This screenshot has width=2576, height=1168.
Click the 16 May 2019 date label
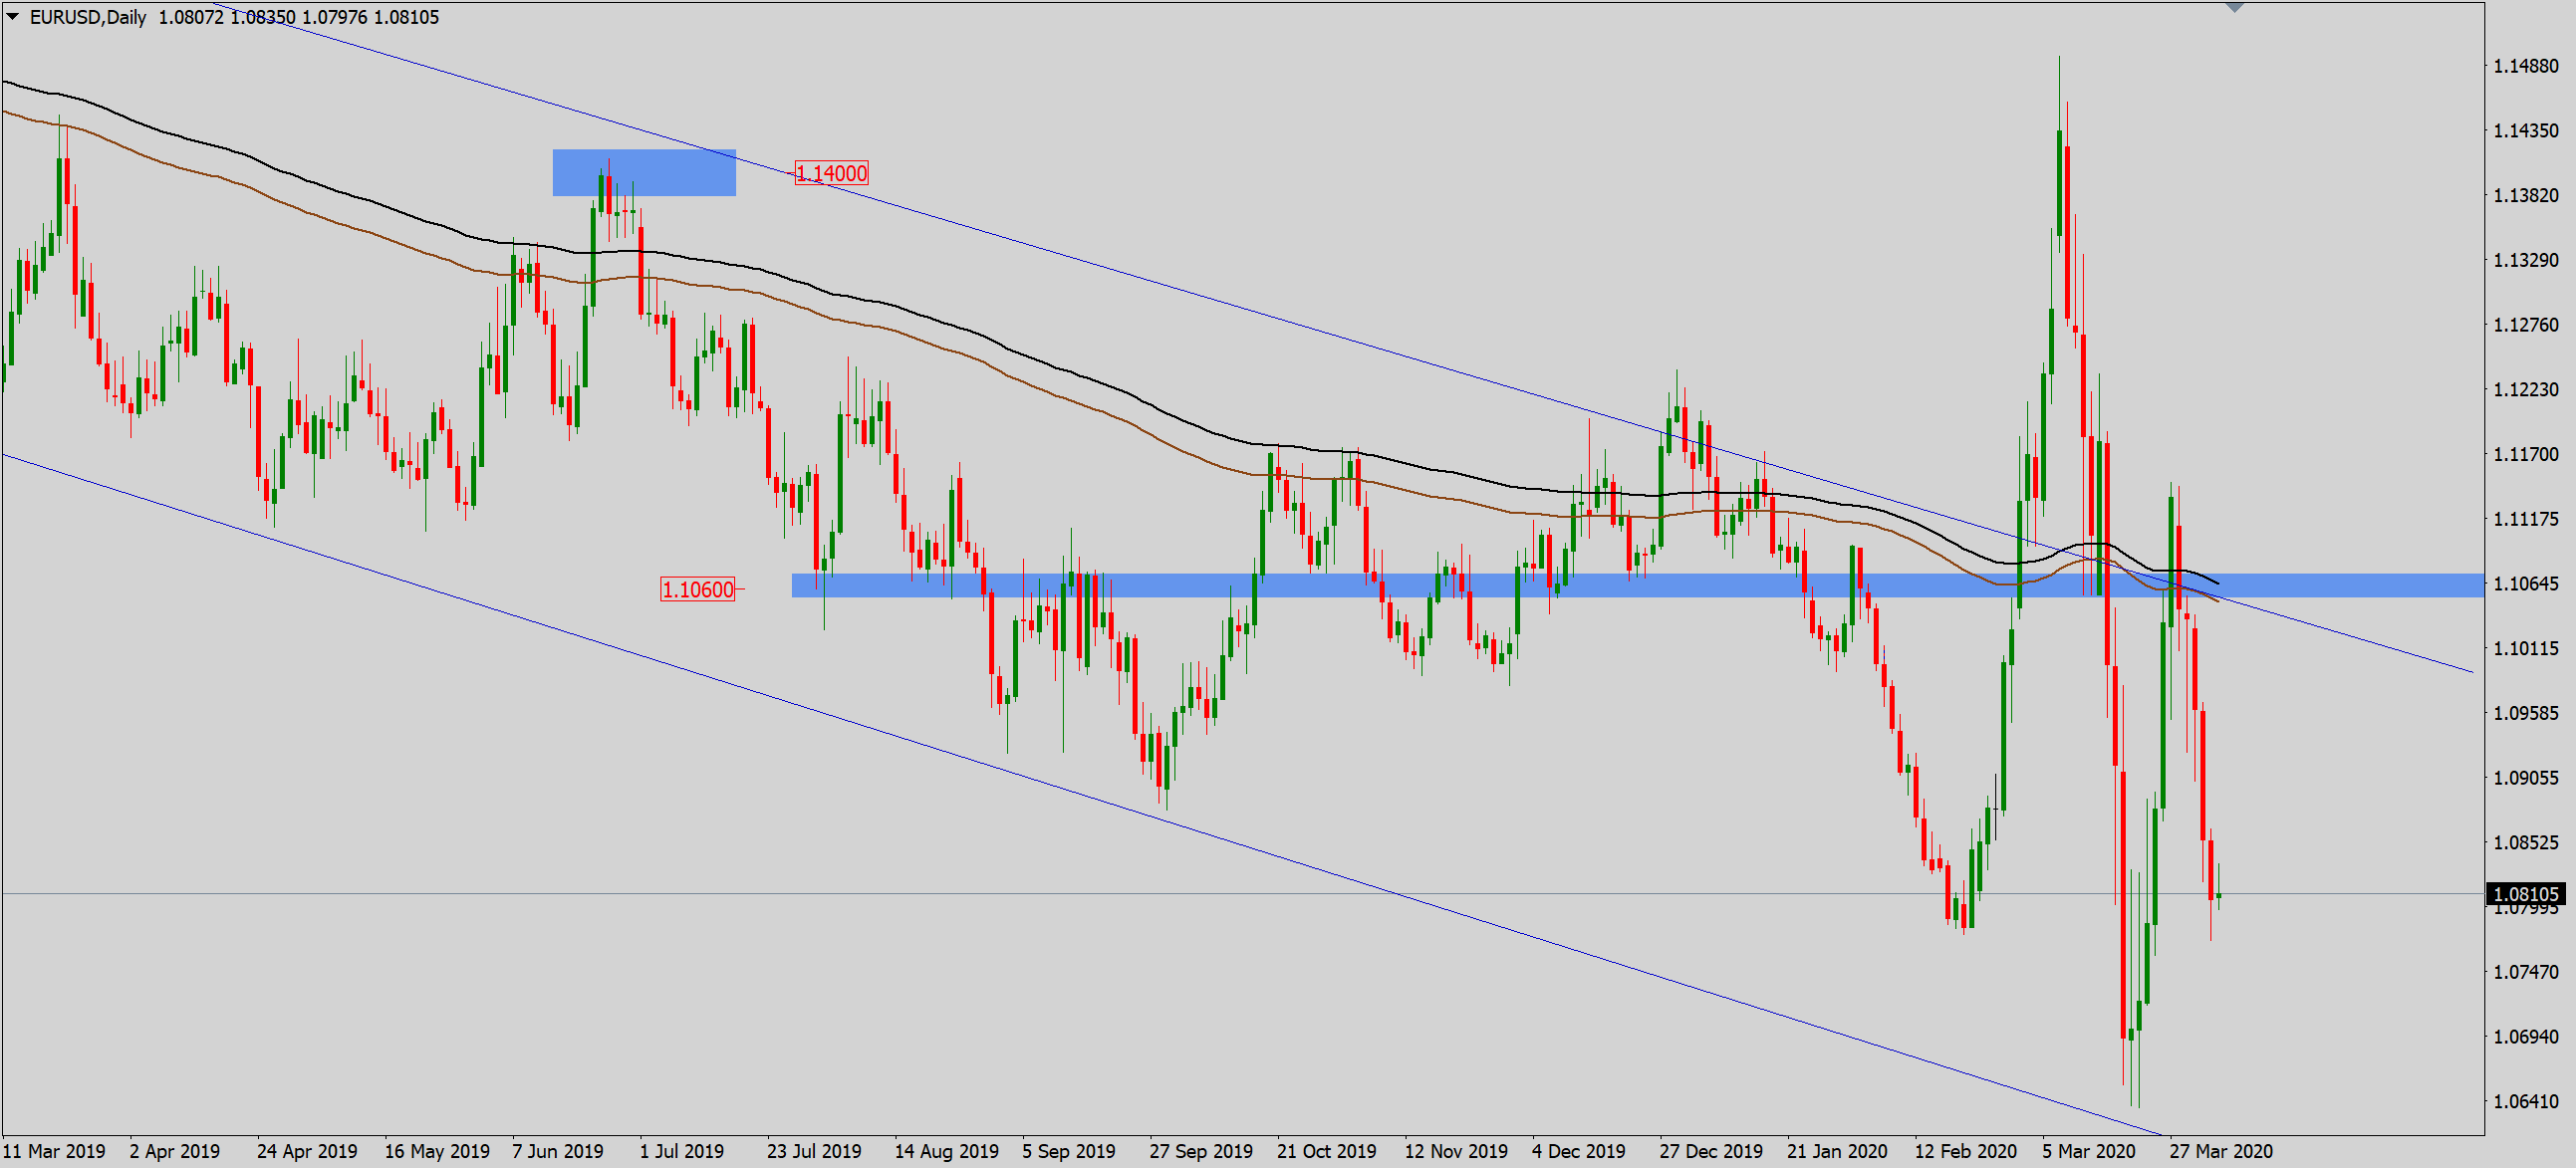coord(437,1151)
